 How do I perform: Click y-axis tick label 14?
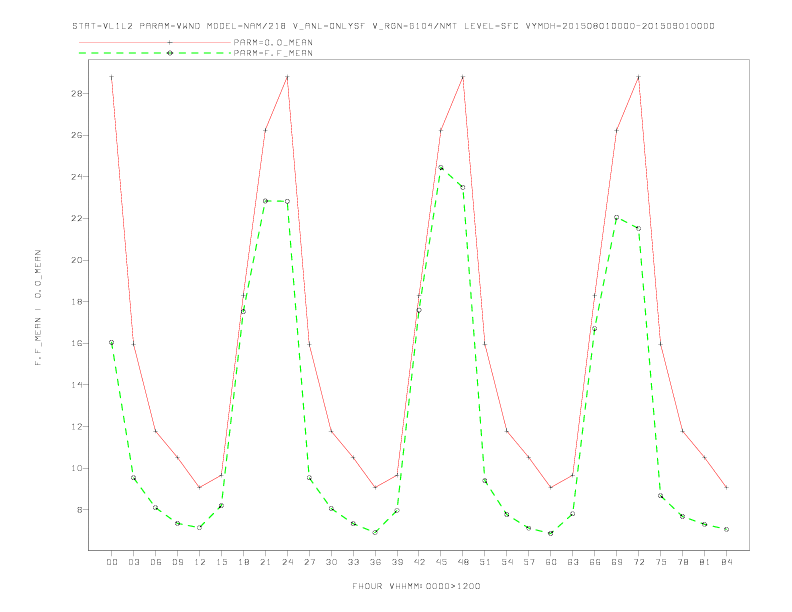(77, 385)
